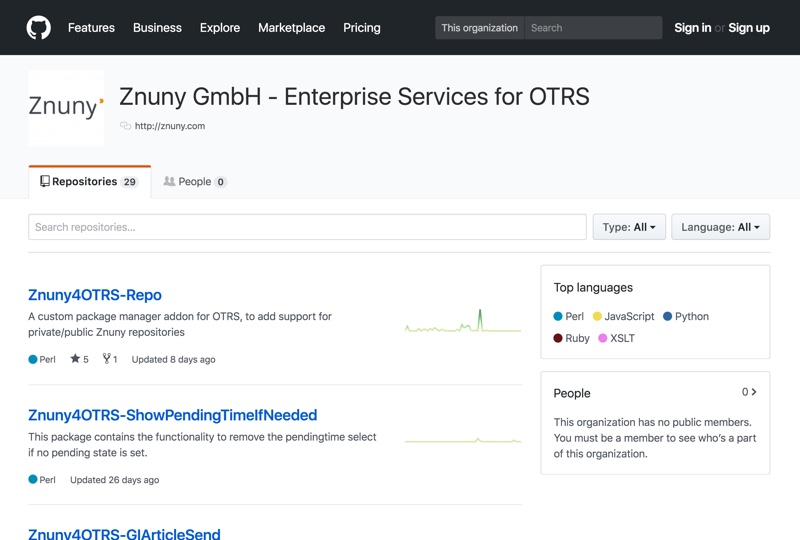Click the This organization search scope button
Screen dimensions: 800x540
point(480,28)
